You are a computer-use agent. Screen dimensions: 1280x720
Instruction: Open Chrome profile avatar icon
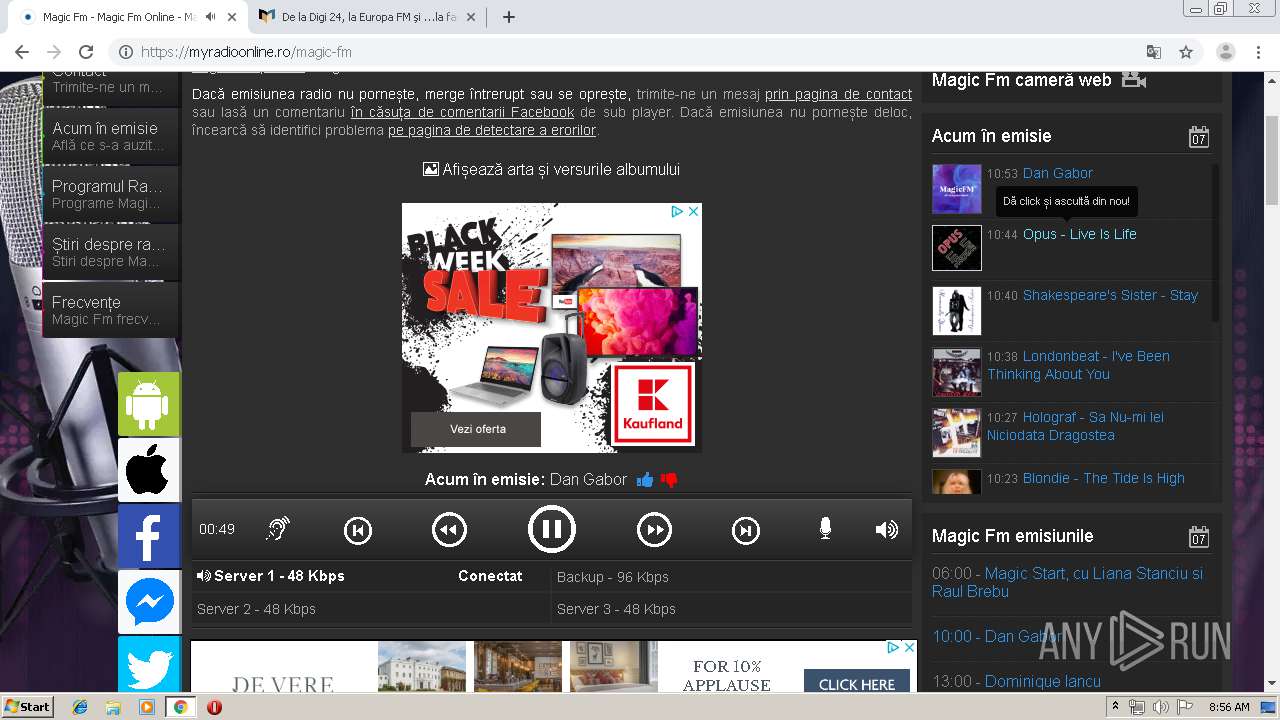pos(1226,52)
